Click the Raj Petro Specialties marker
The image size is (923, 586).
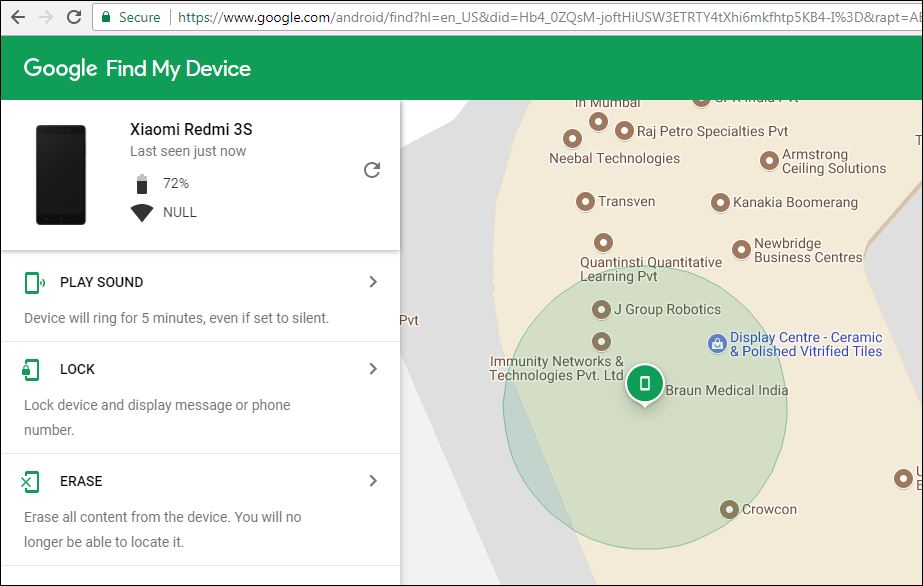pyautogui.click(x=625, y=131)
